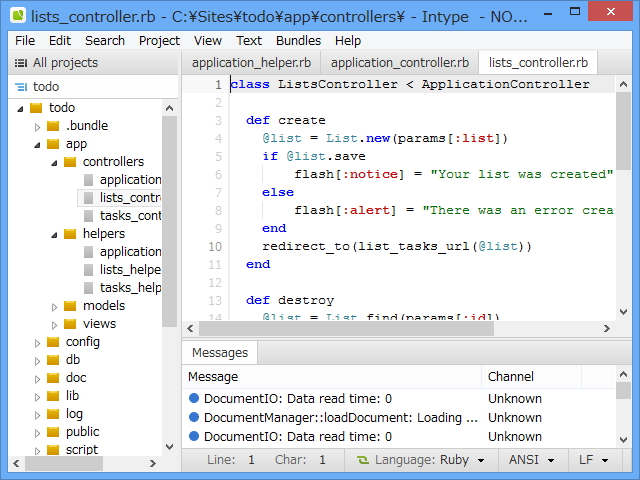
Task: Open the Language: Ruby dropdown
Action: click(421, 460)
